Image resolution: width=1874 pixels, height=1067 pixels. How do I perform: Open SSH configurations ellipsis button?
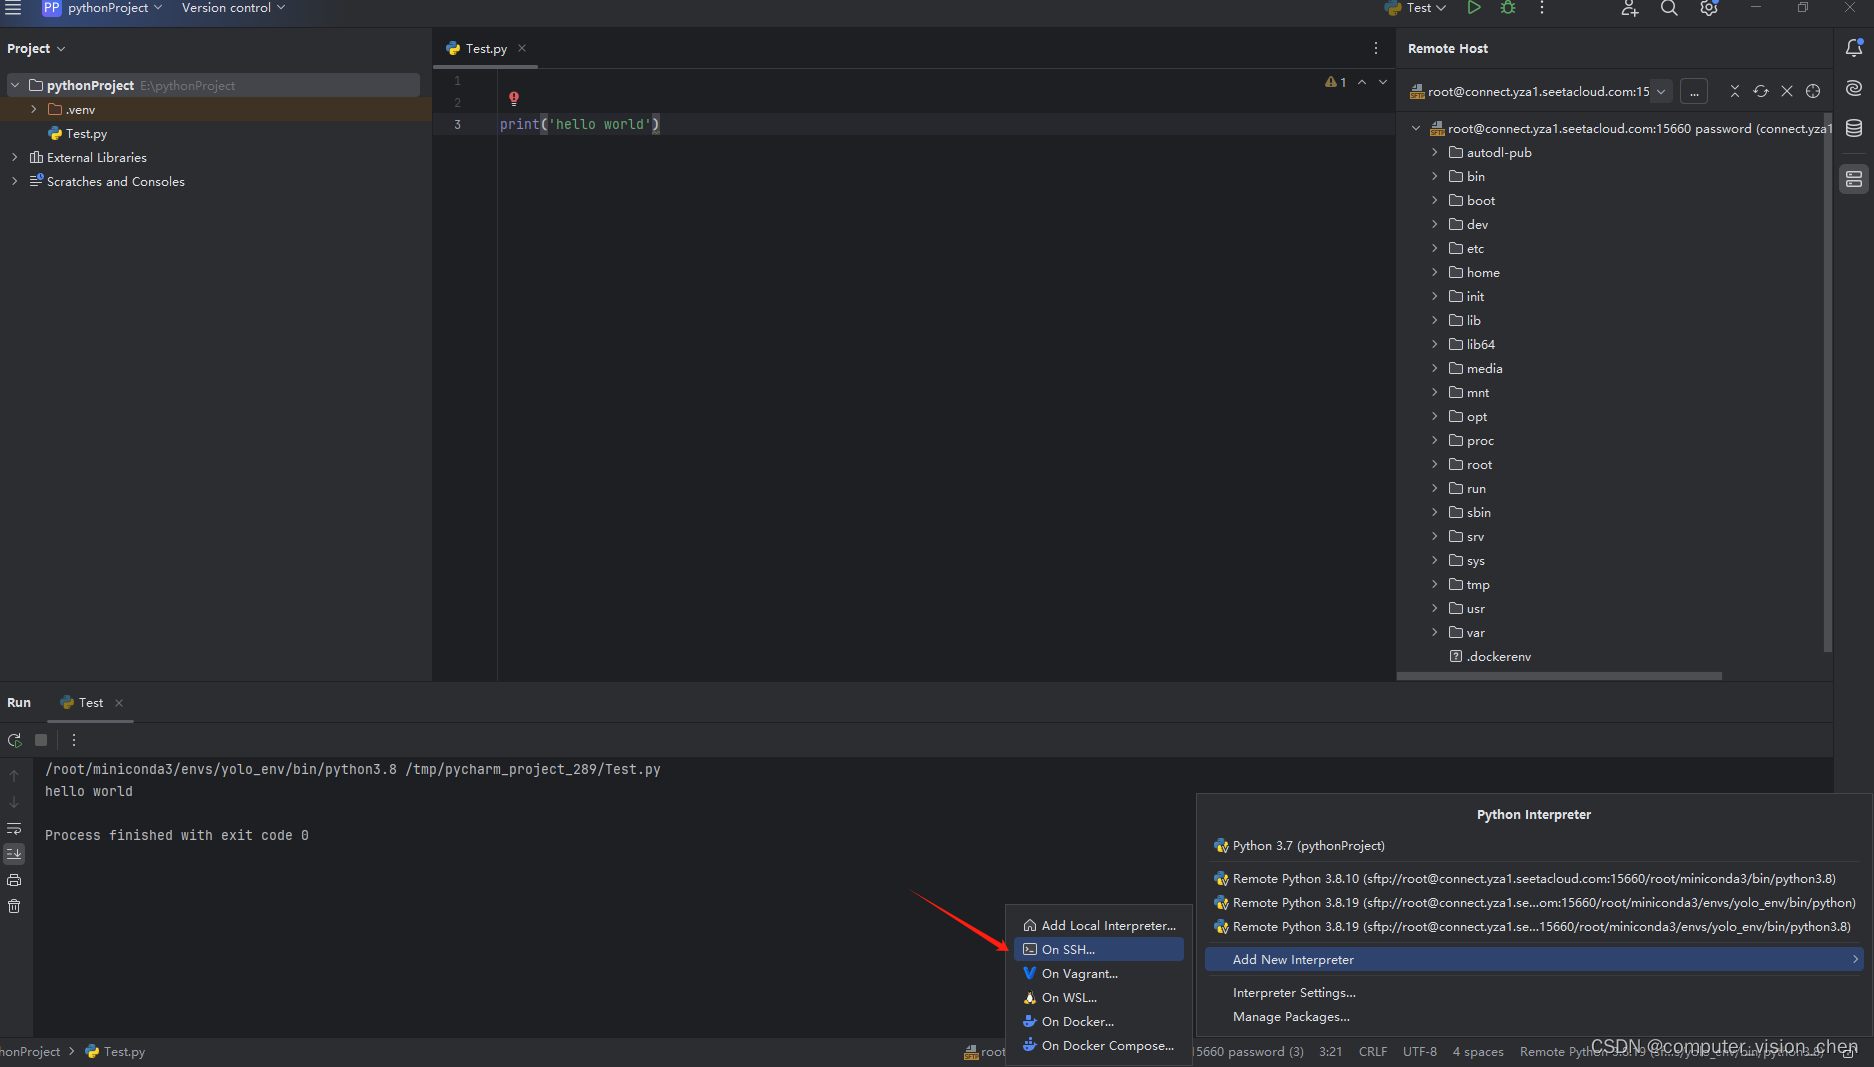[x=1694, y=91]
